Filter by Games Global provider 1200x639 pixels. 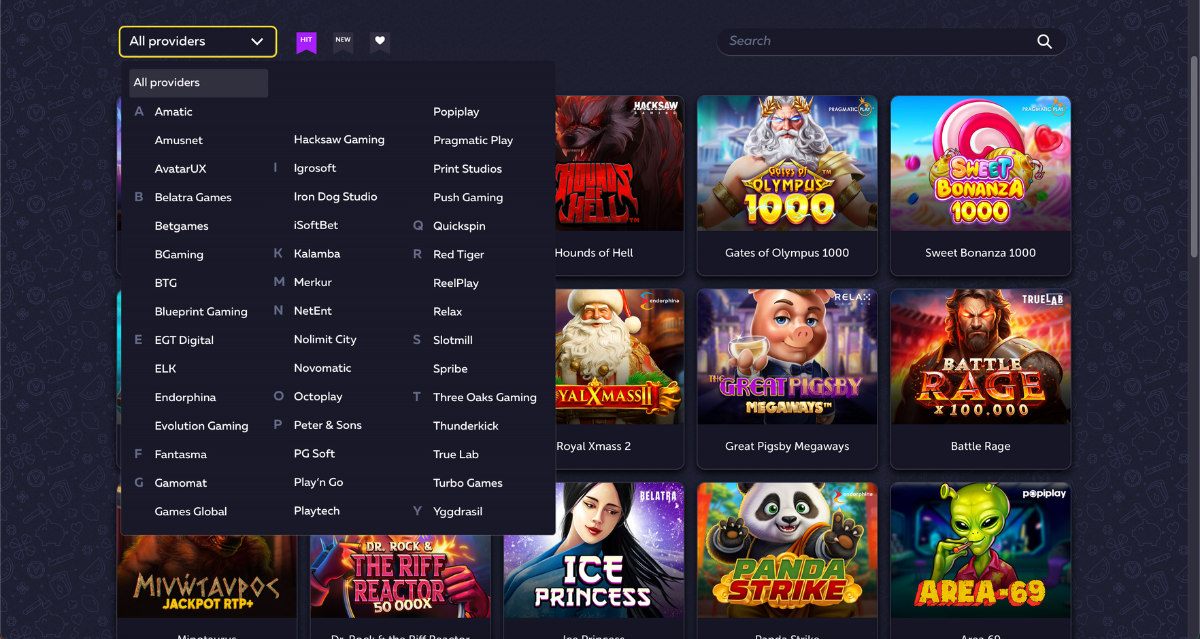pyautogui.click(x=191, y=511)
